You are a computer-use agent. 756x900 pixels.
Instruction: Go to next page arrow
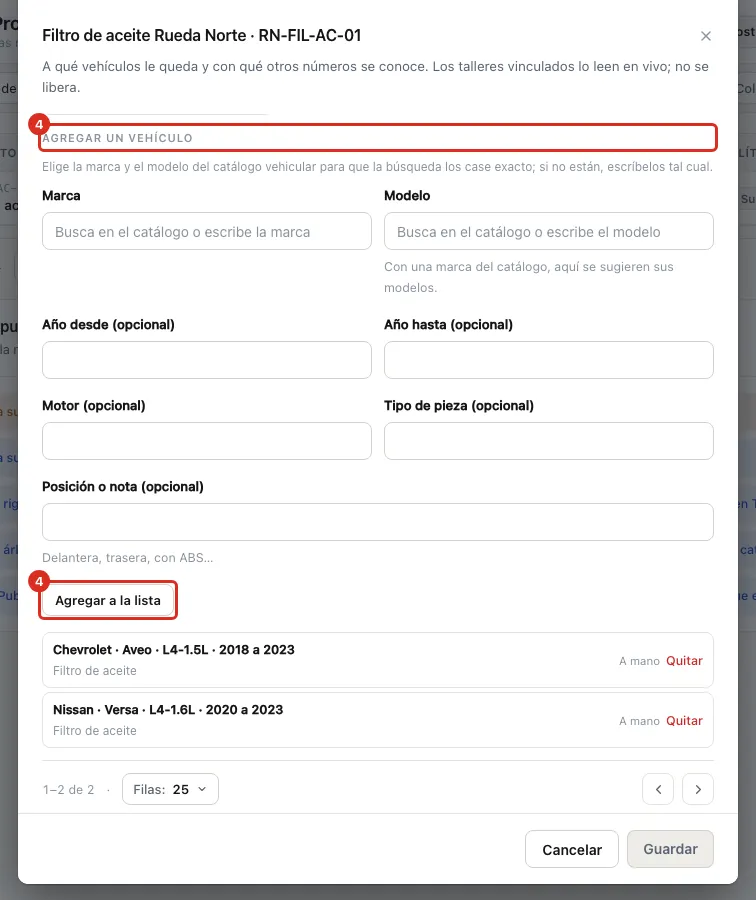[x=698, y=789]
